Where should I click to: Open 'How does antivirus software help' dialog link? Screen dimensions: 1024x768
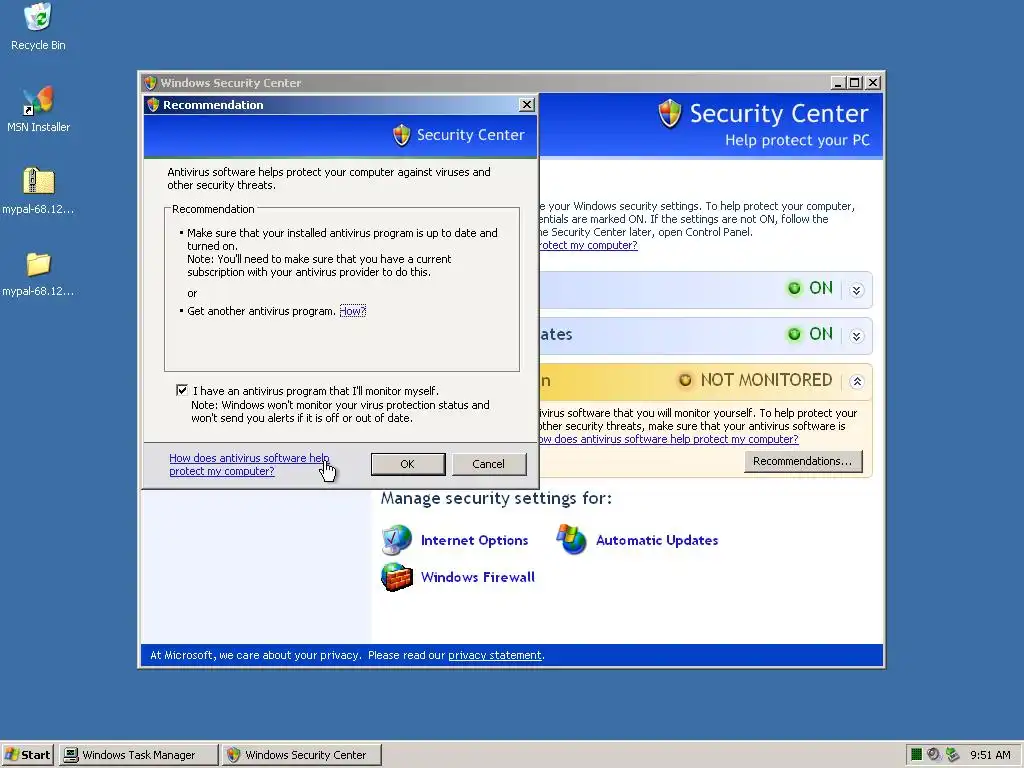pos(249,464)
